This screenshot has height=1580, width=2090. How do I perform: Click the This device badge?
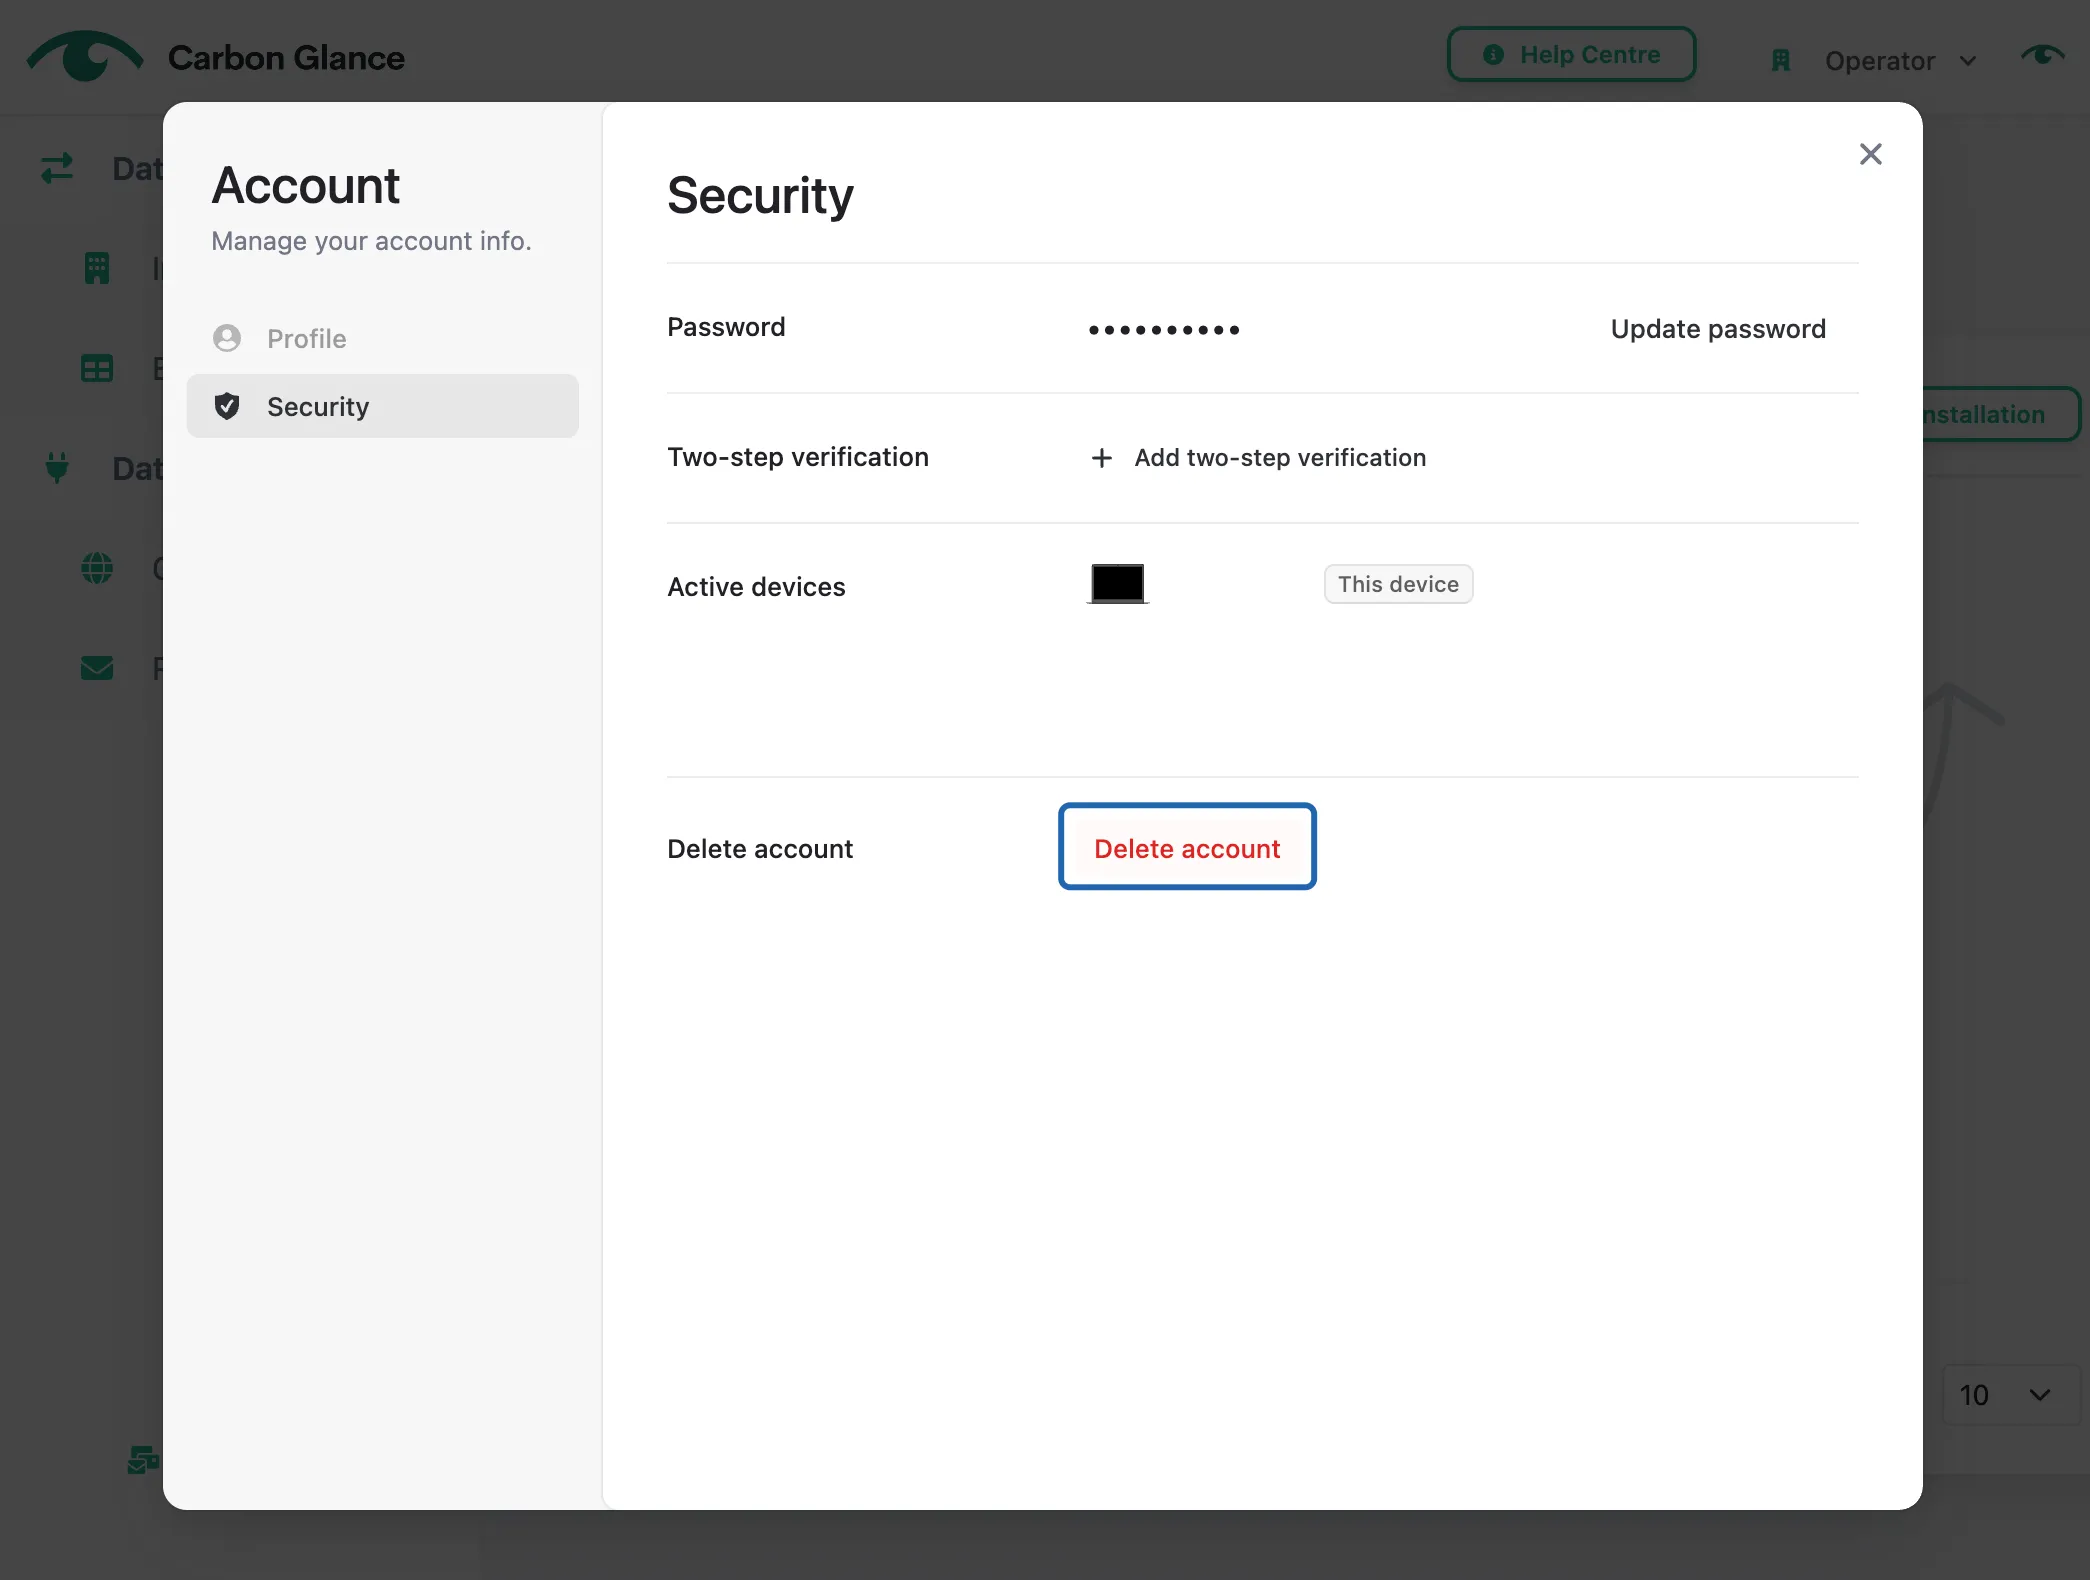point(1398,584)
